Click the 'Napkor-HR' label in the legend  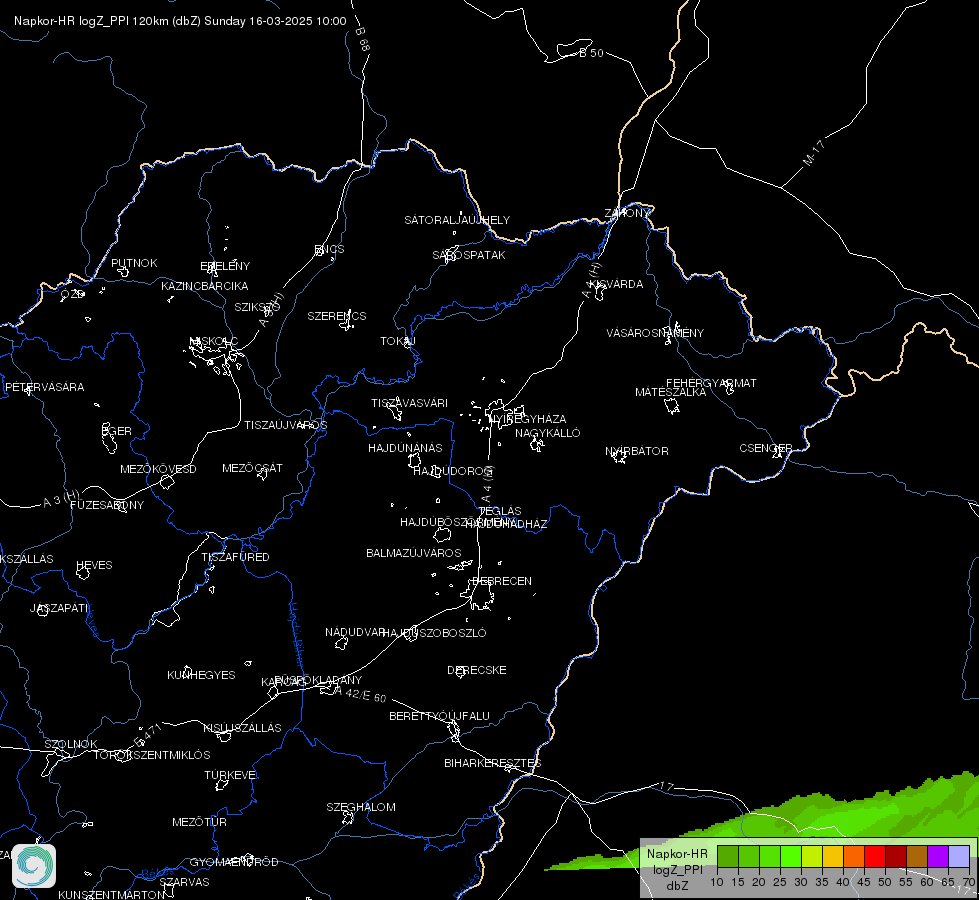coord(677,854)
